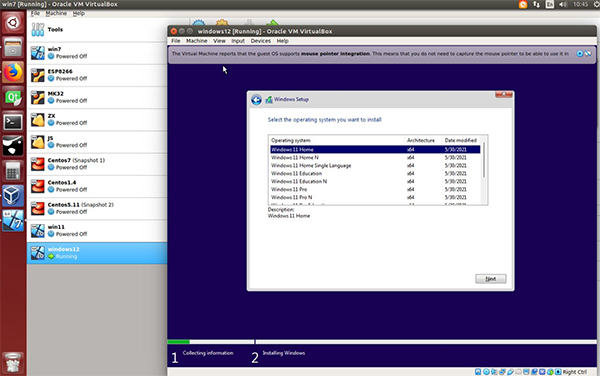Viewport: 600px width, 376px height.
Task: Click the recording status bar icon
Action: coord(534,372)
